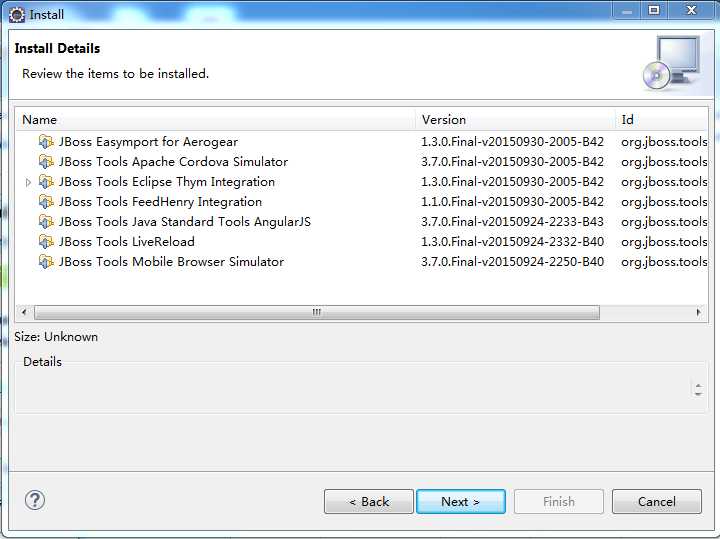Viewport: 720px width, 539px height.
Task: Click the Id cell of the LiveReload row
Action: tap(664, 241)
